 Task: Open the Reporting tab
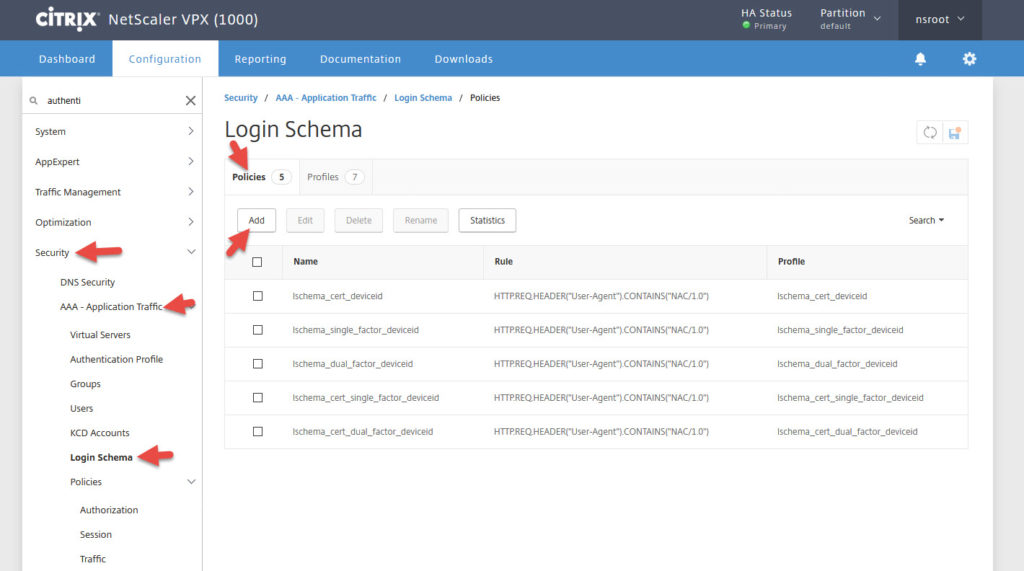(260, 59)
